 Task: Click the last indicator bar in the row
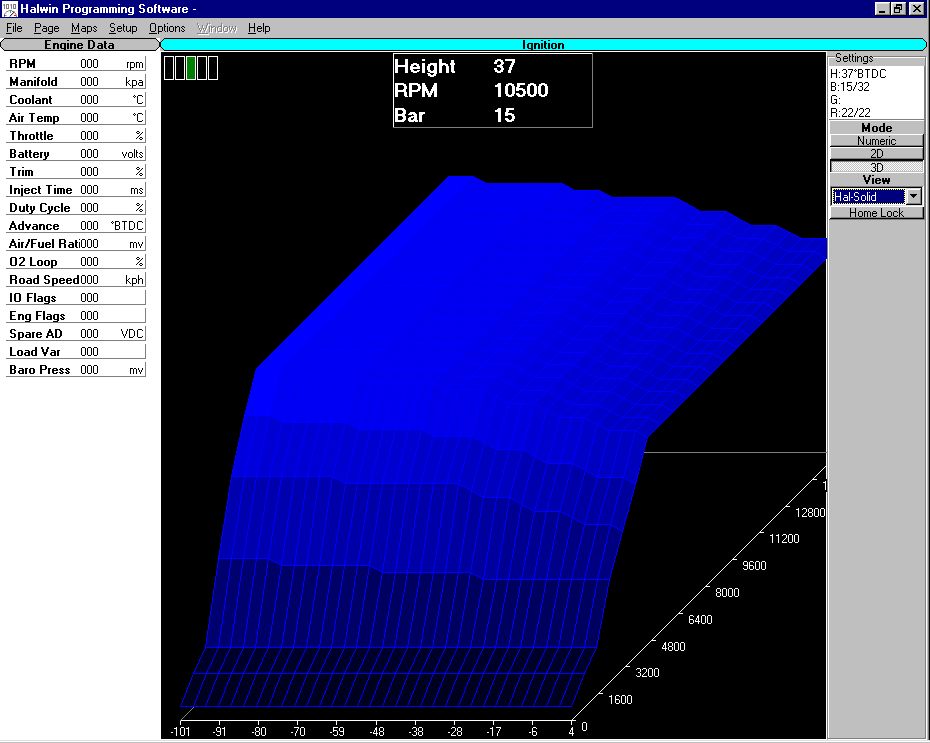[213, 68]
